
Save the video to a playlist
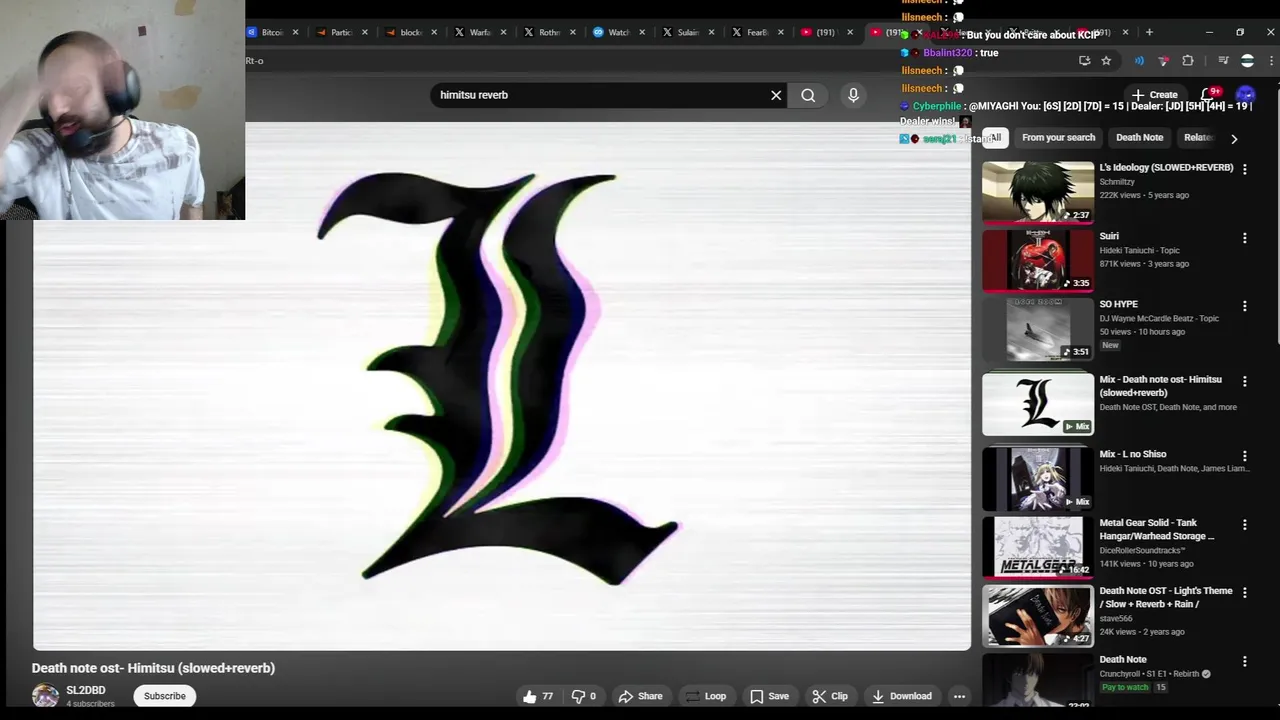click(x=770, y=696)
